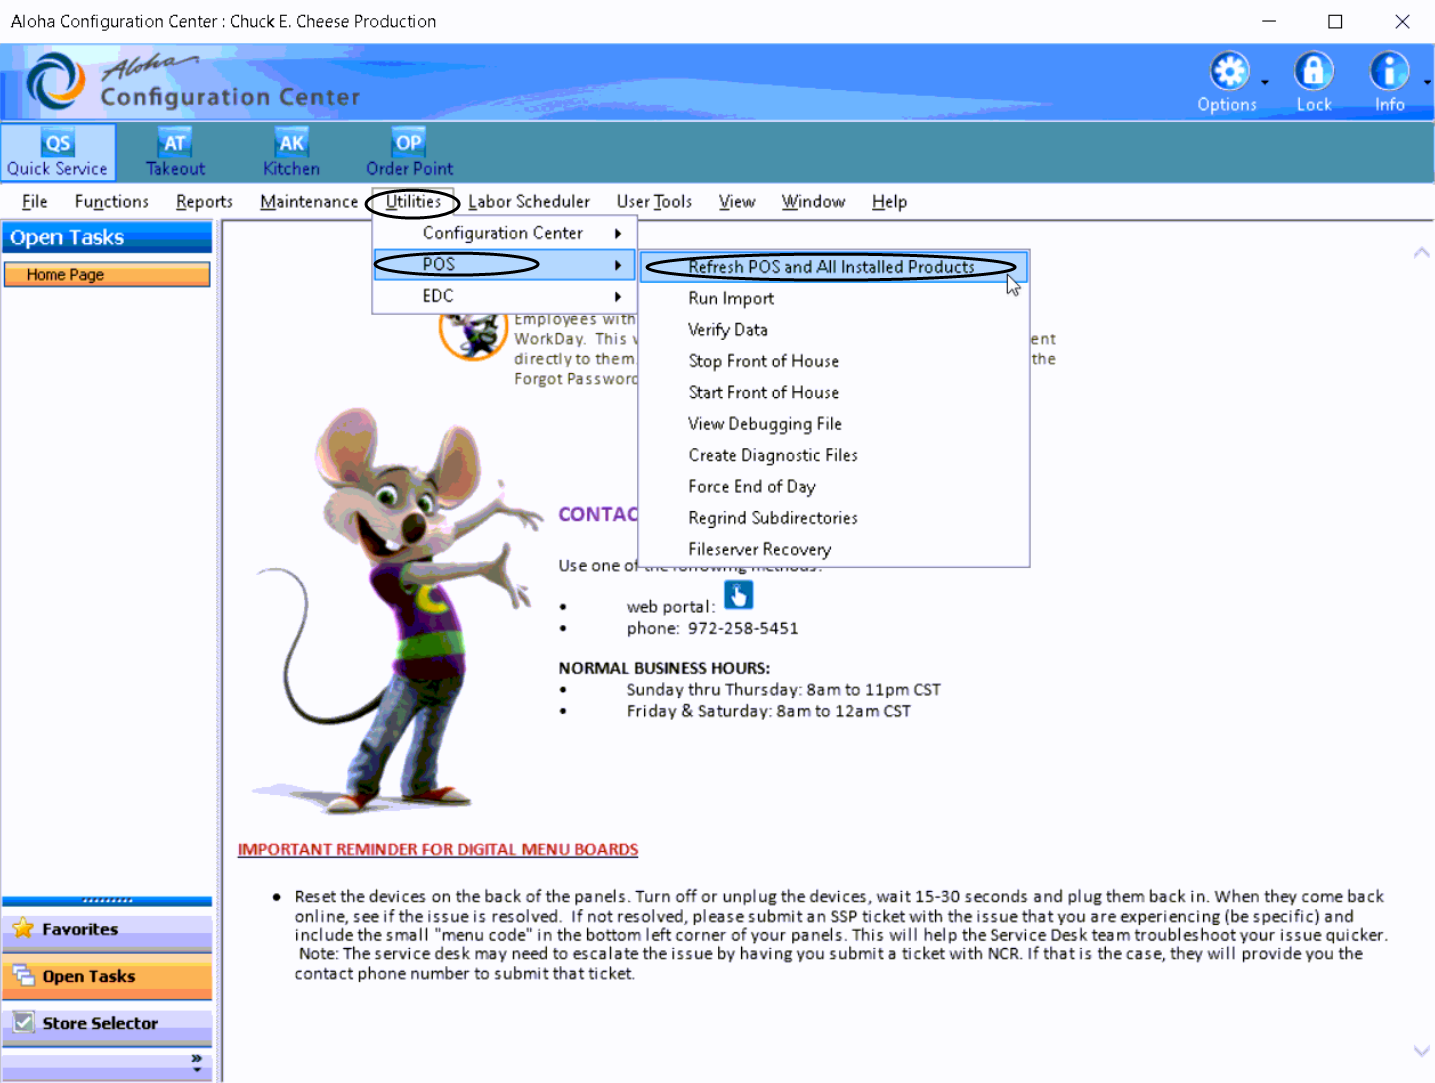Image resolution: width=1435 pixels, height=1083 pixels.
Task: Click the Favorites navigation button
Action: (x=107, y=930)
